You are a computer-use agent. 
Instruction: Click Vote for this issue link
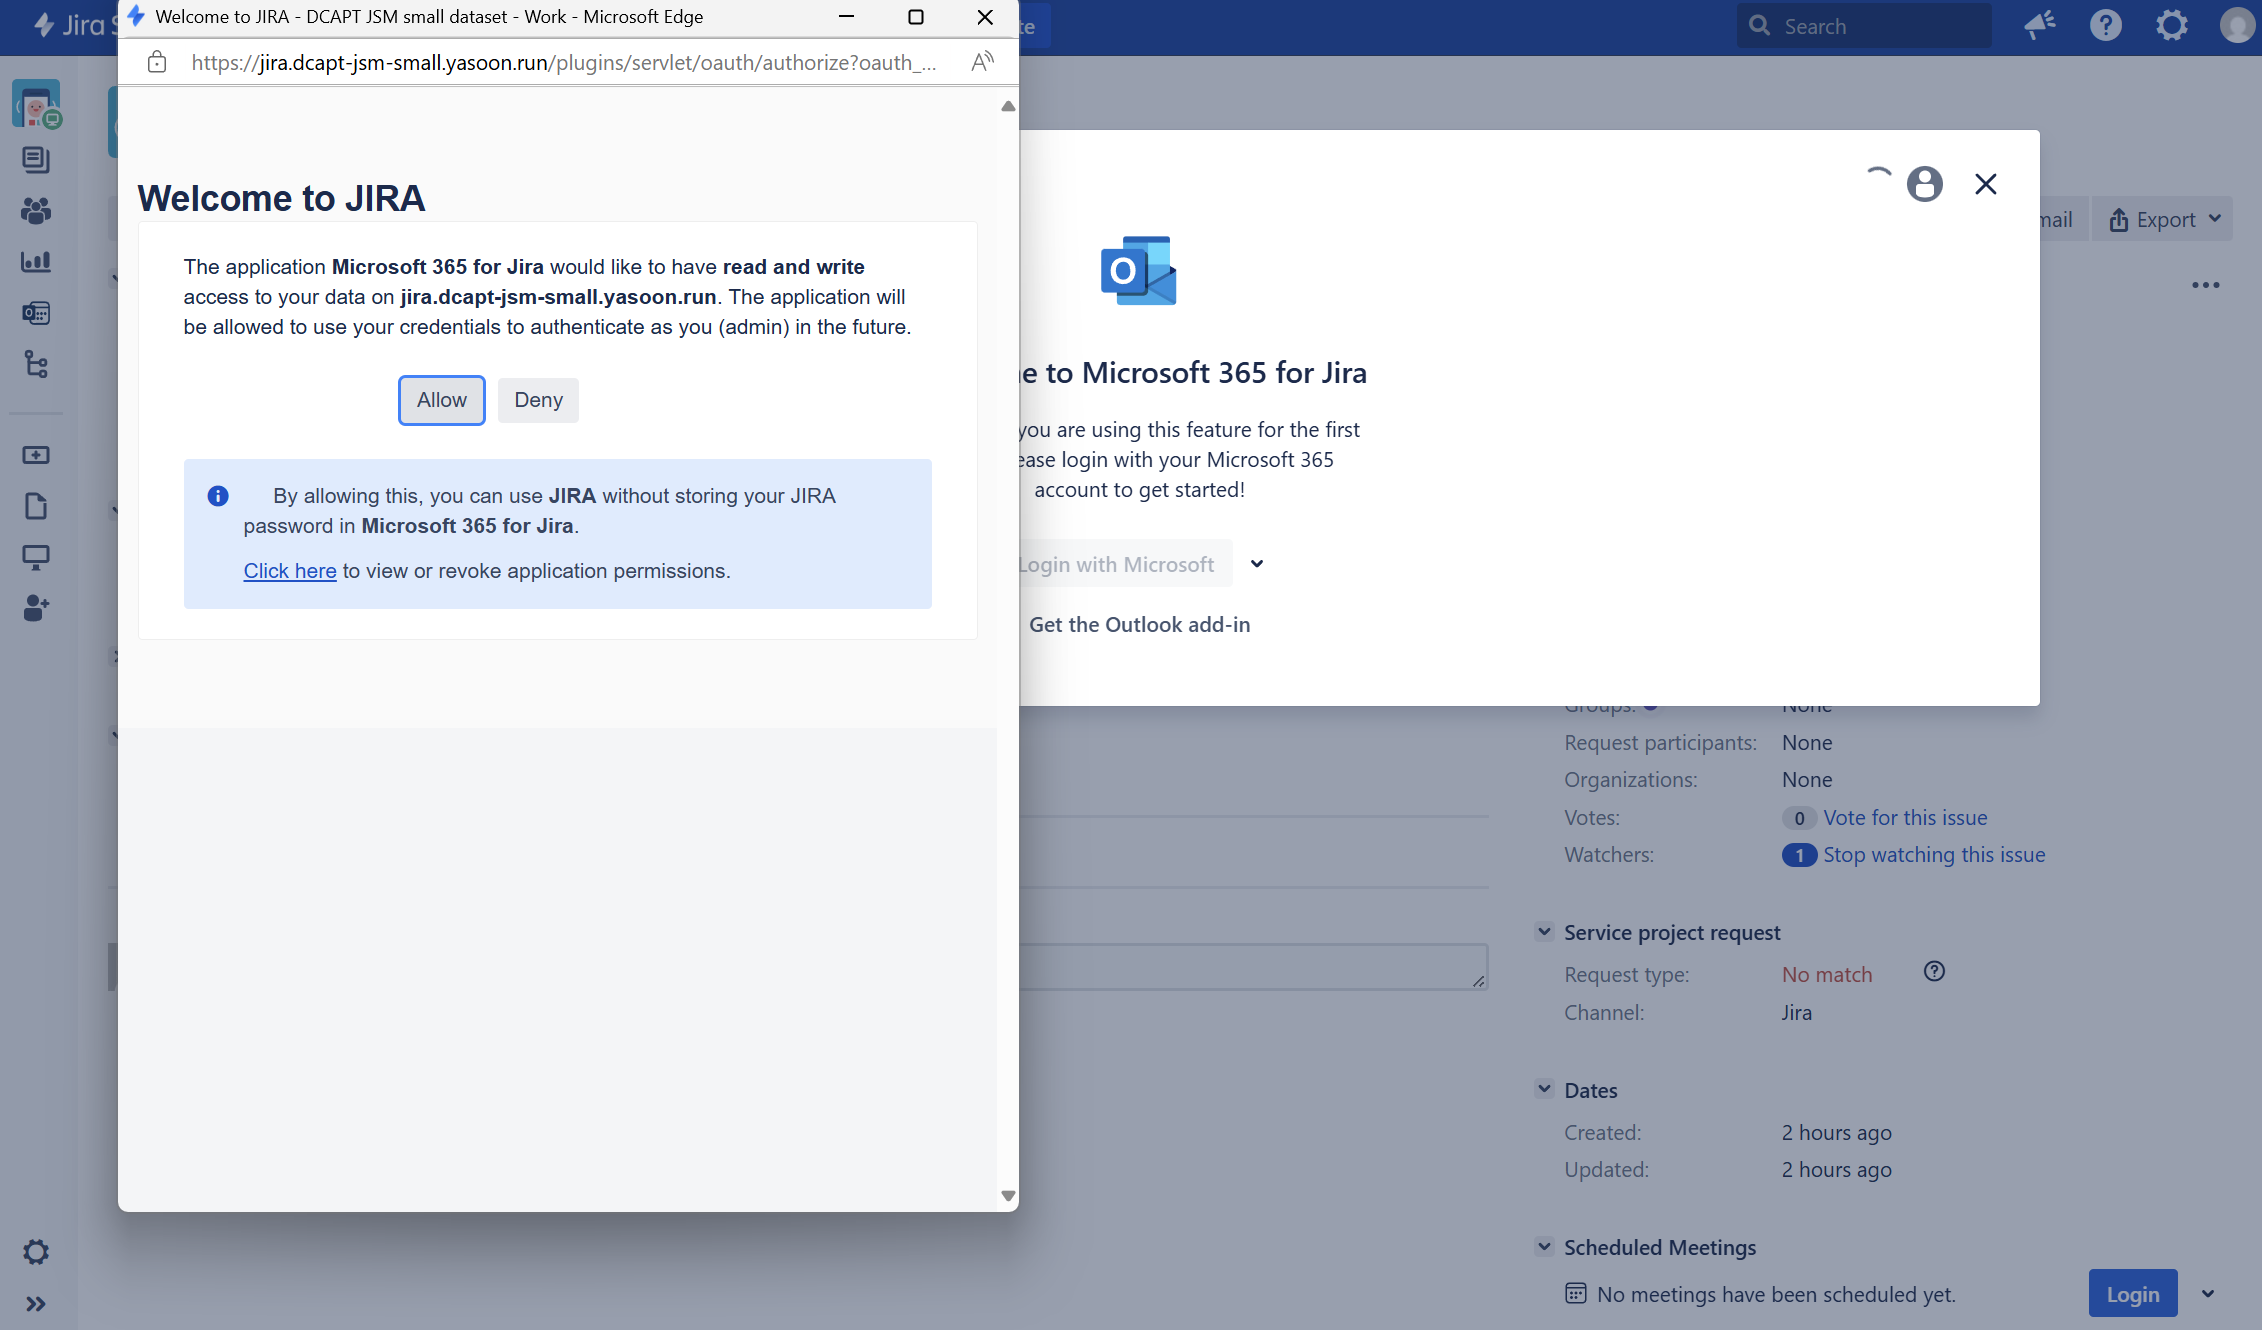1904,818
